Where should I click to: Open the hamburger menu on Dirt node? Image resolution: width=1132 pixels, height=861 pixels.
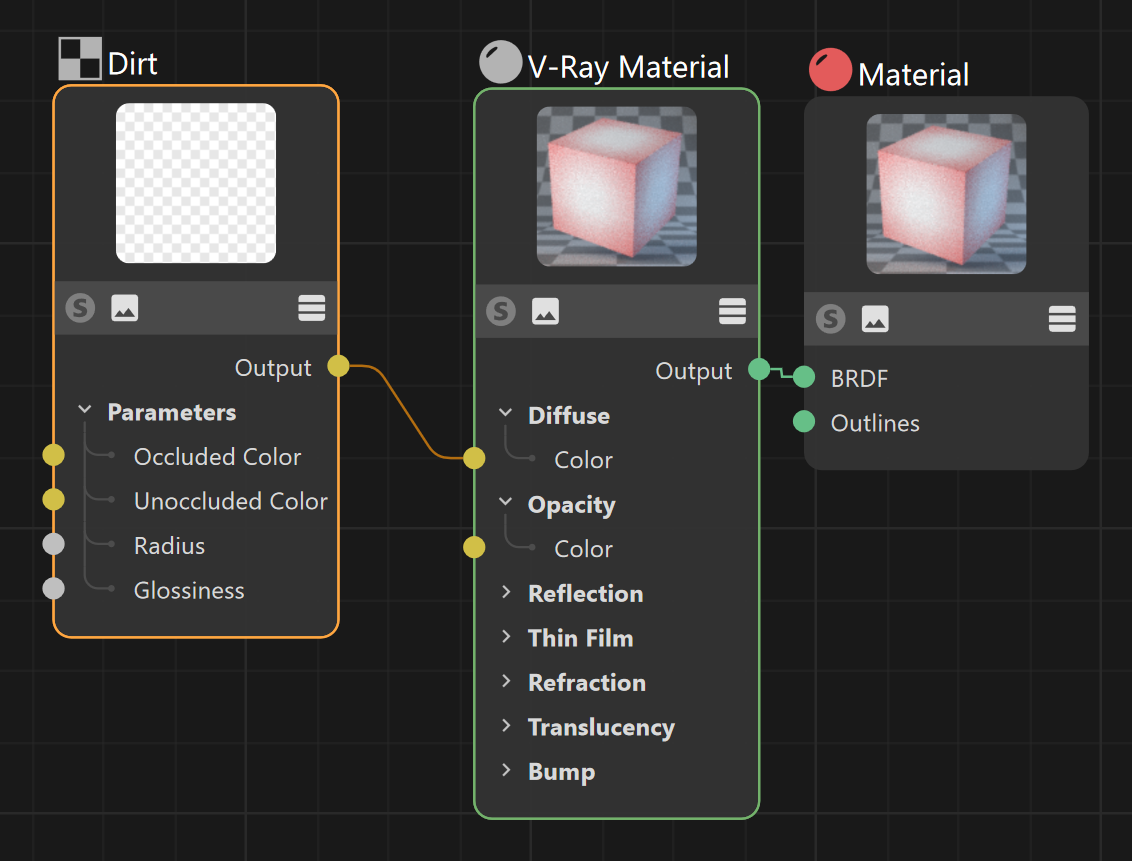click(x=312, y=308)
